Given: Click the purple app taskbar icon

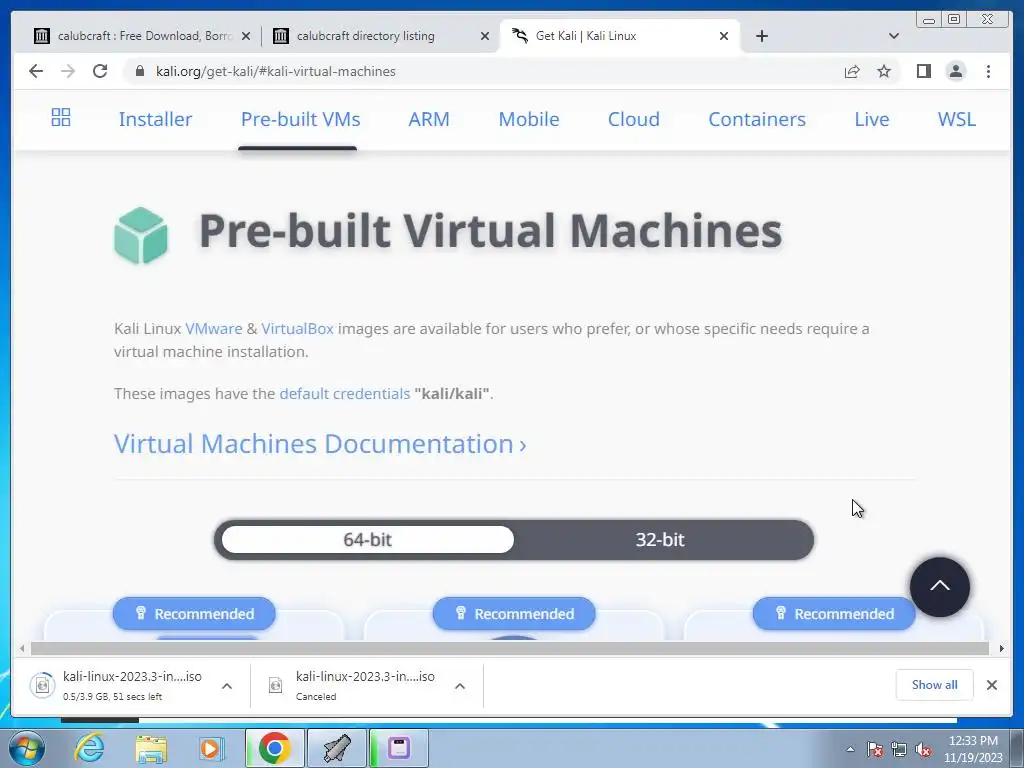Looking at the screenshot, I should tap(399, 748).
